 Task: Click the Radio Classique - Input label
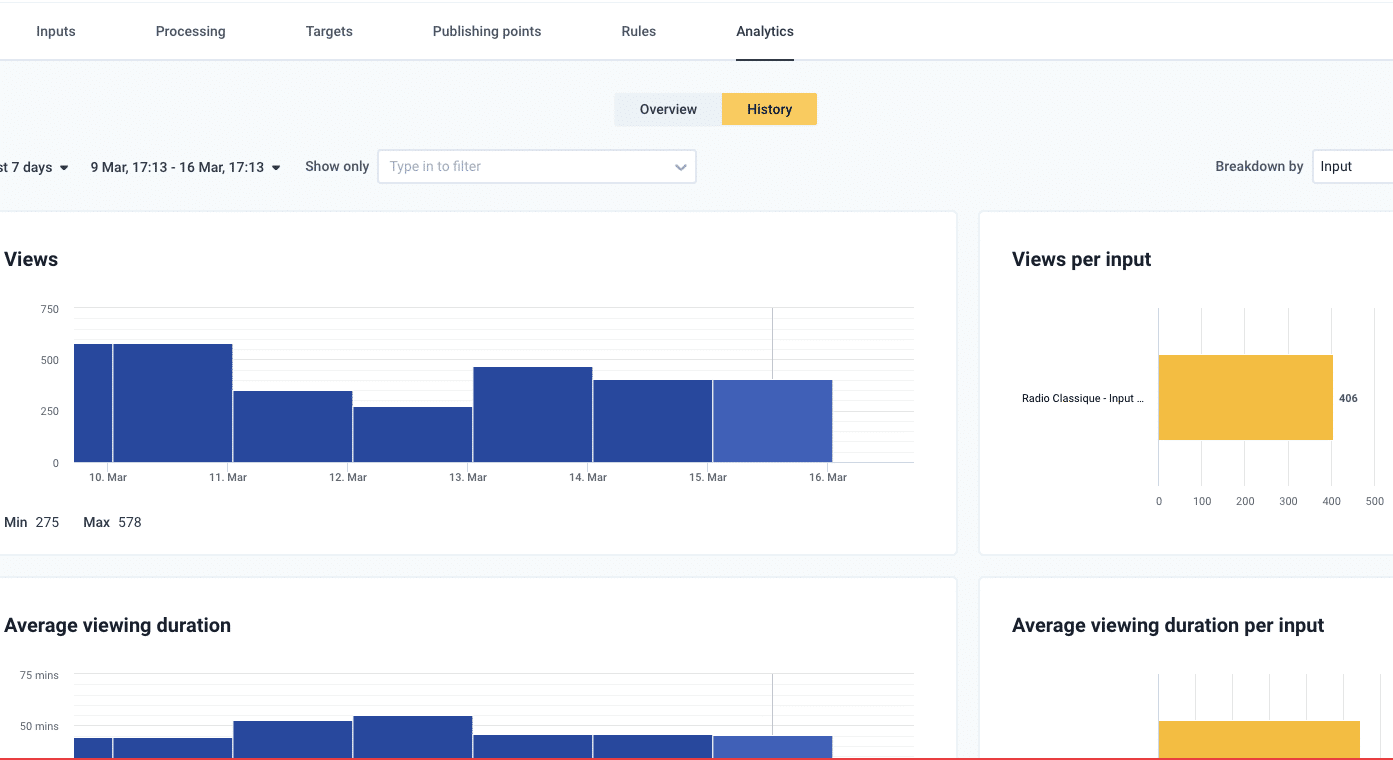[1082, 398]
